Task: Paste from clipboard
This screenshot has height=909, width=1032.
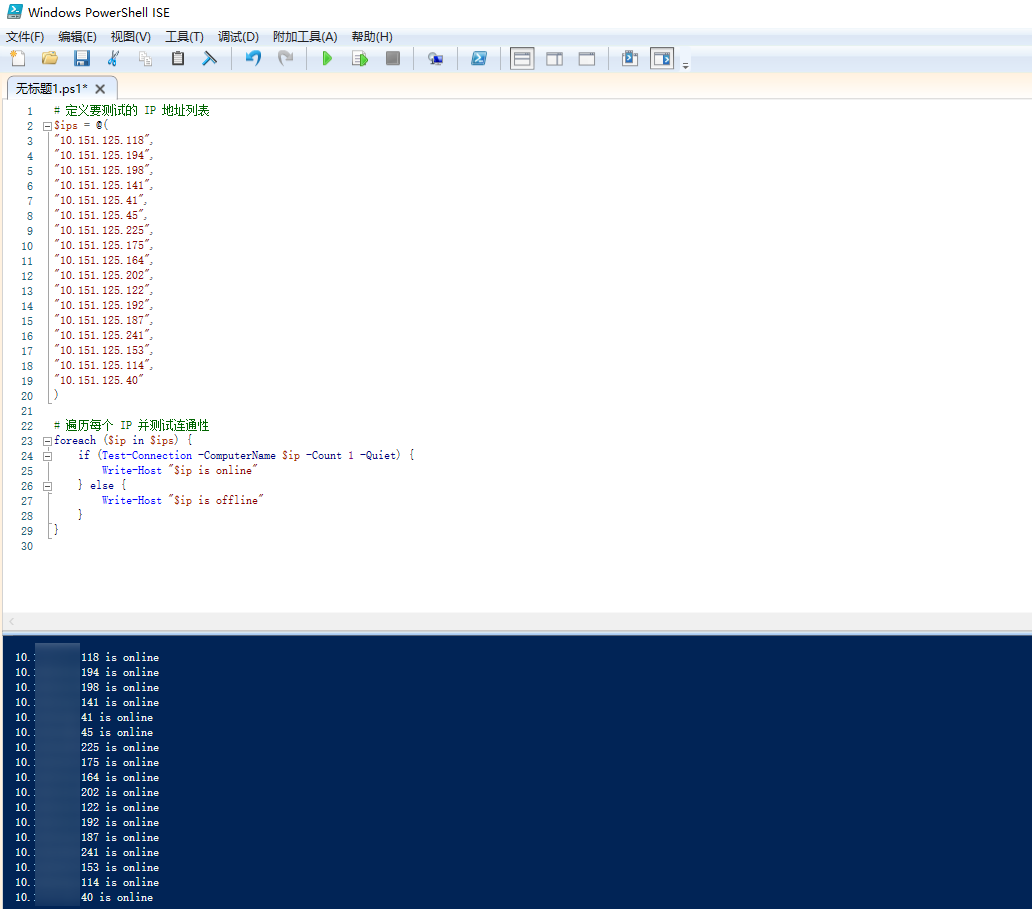Action: 178,59
